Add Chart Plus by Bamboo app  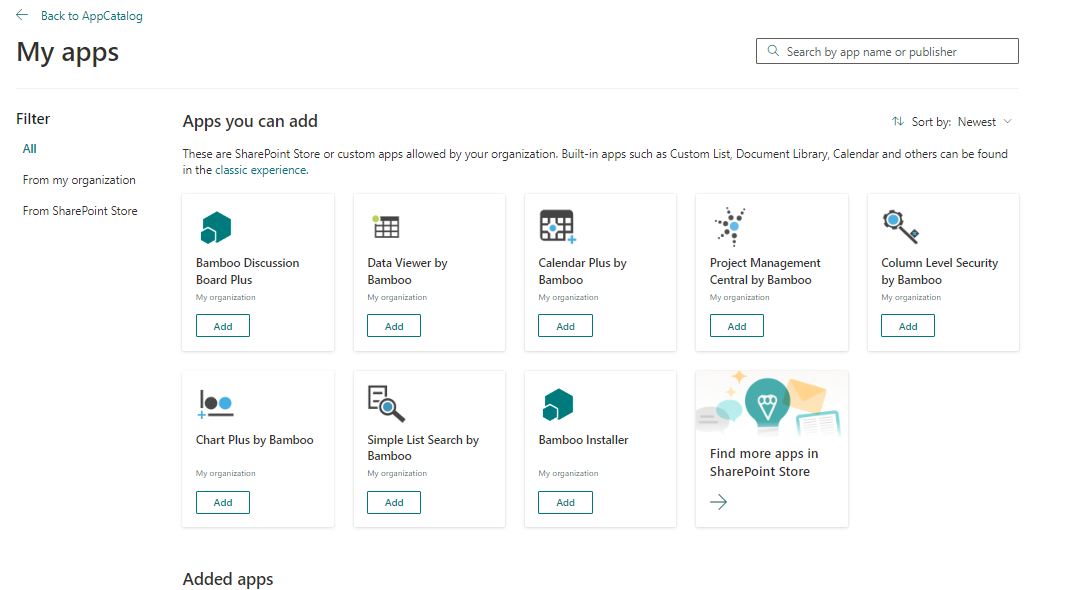click(223, 502)
